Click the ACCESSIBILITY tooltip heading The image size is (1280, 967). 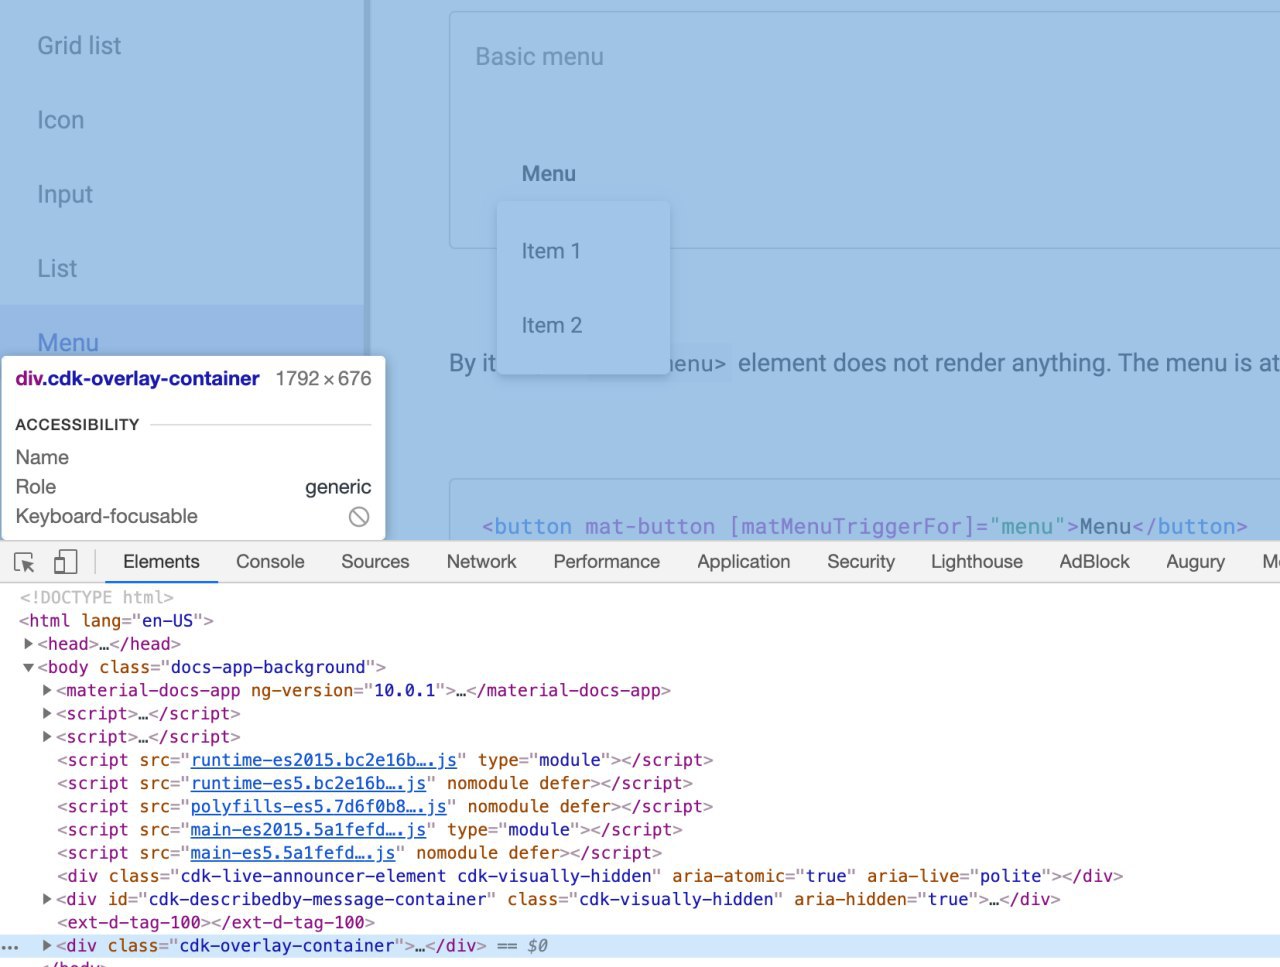[77, 425]
